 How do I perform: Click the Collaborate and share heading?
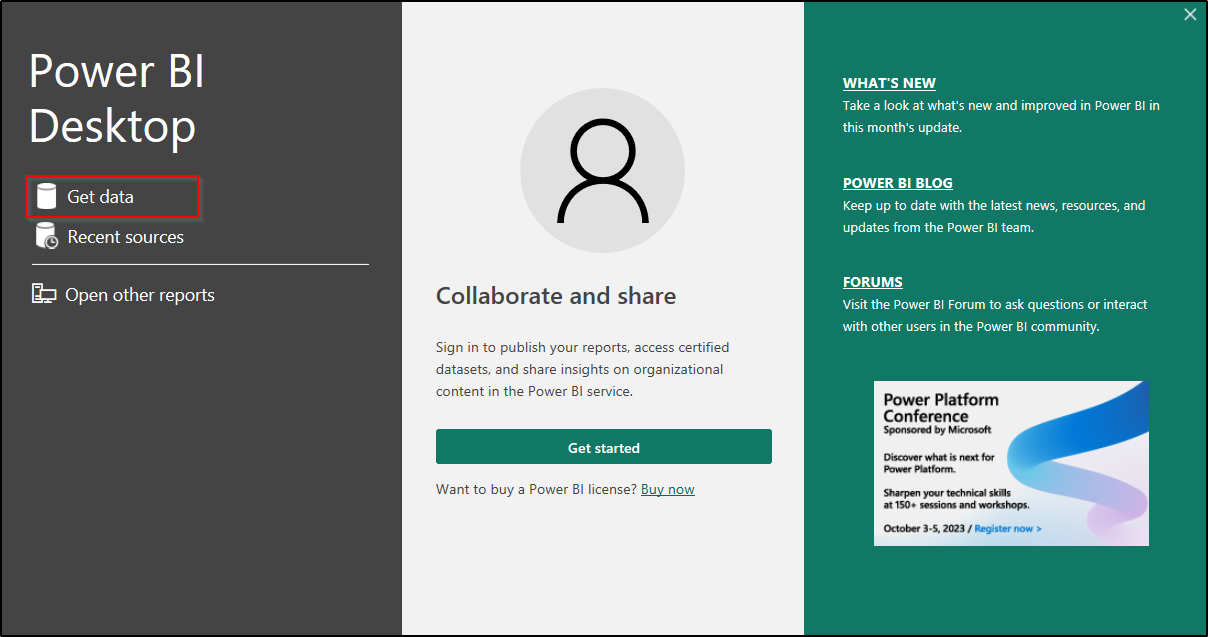pos(556,296)
